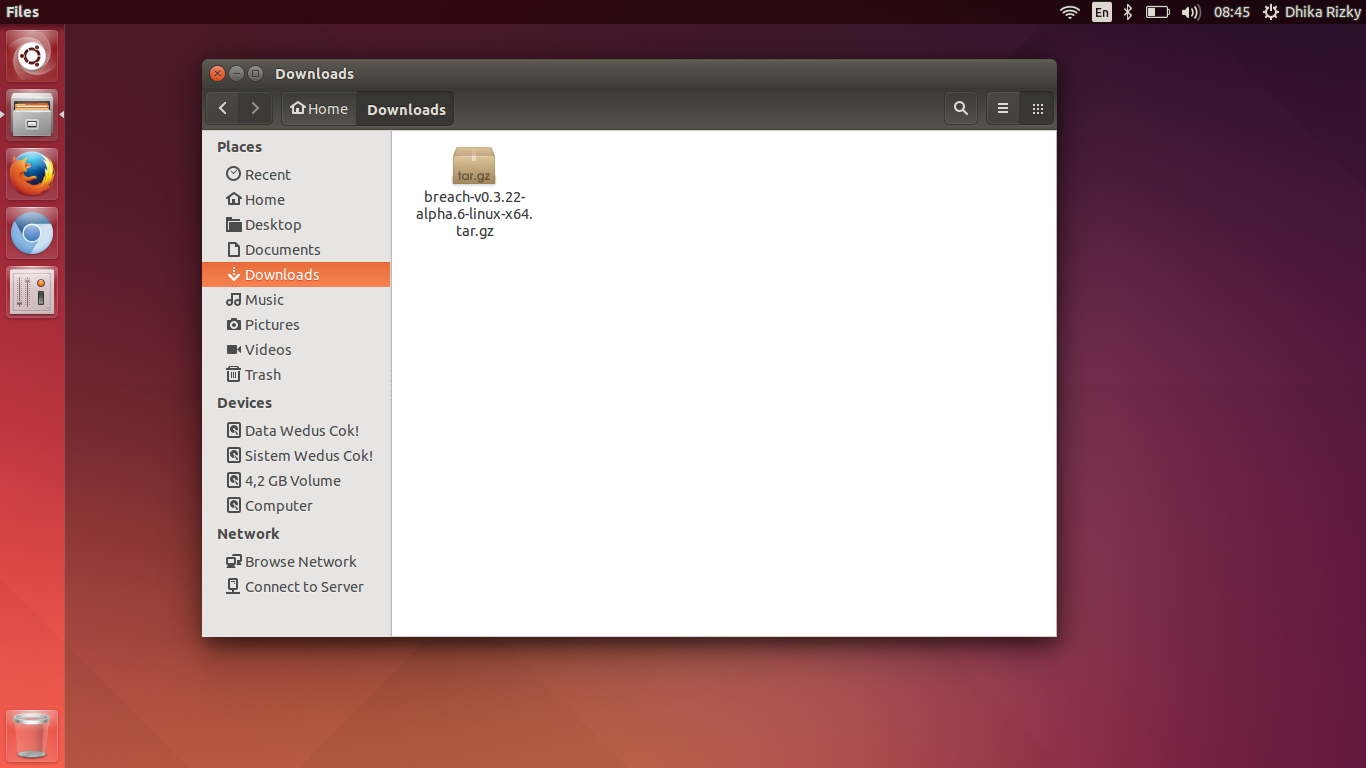Open the Unity Tweak settings launcher icon

coord(32,292)
